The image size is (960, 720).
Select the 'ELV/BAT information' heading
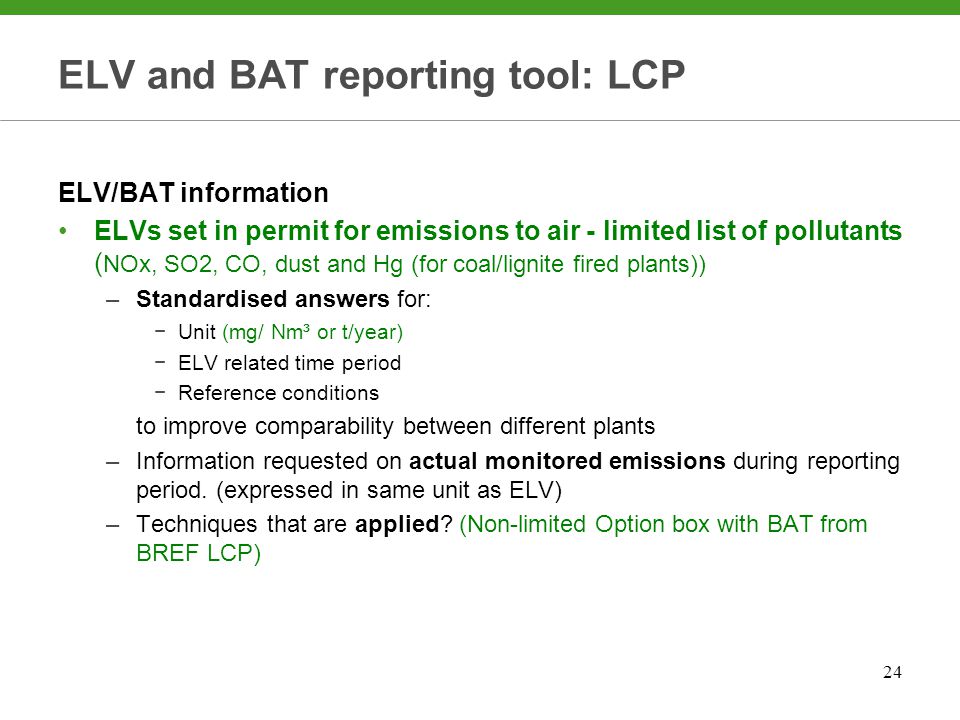[193, 192]
